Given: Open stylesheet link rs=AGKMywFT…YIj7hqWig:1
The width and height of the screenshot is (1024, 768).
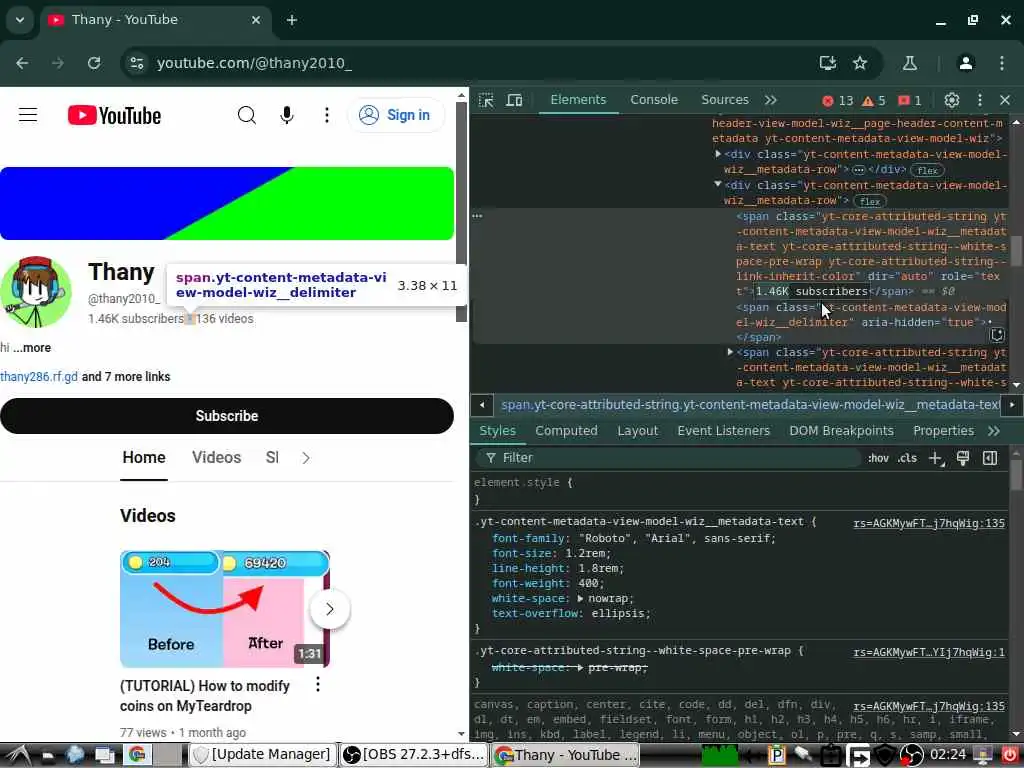Looking at the screenshot, I should 929,652.
